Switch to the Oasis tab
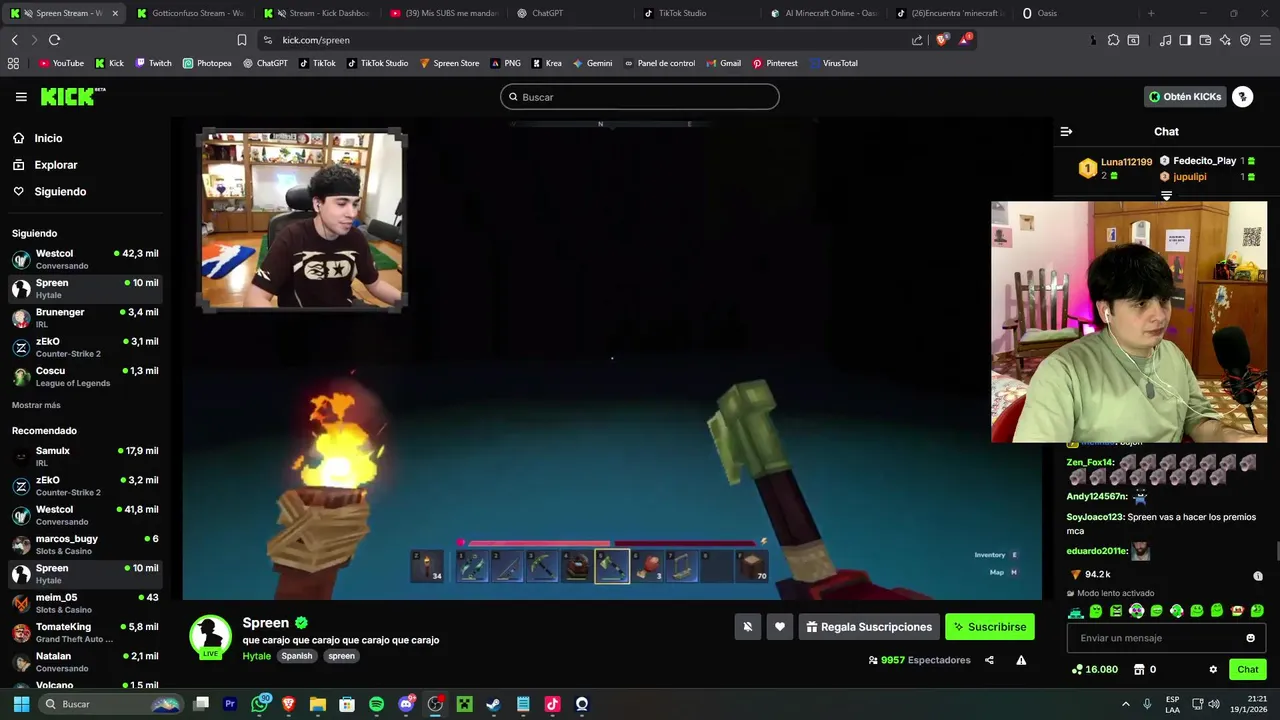 pyautogui.click(x=1076, y=13)
